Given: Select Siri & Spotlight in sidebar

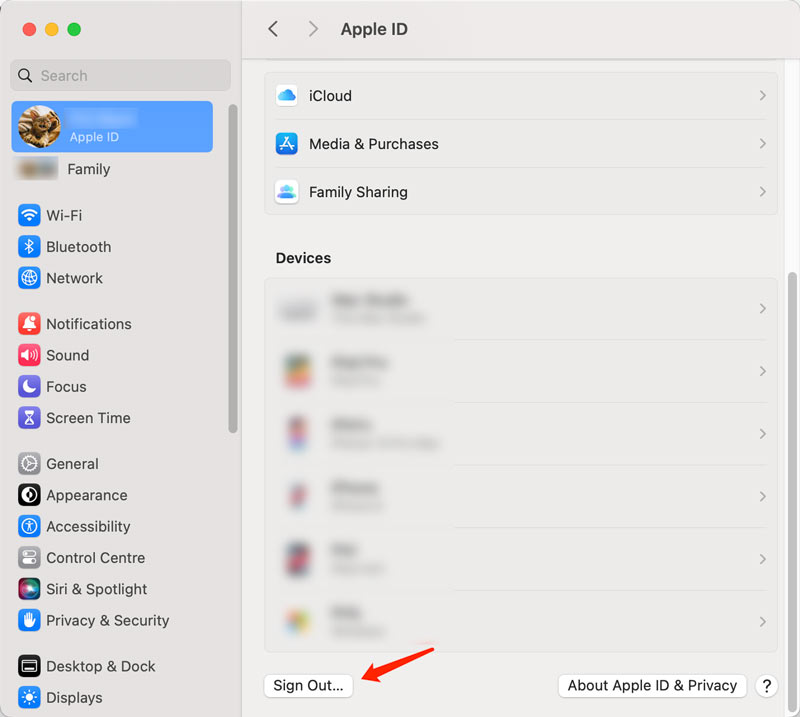Looking at the screenshot, I should 112,589.
